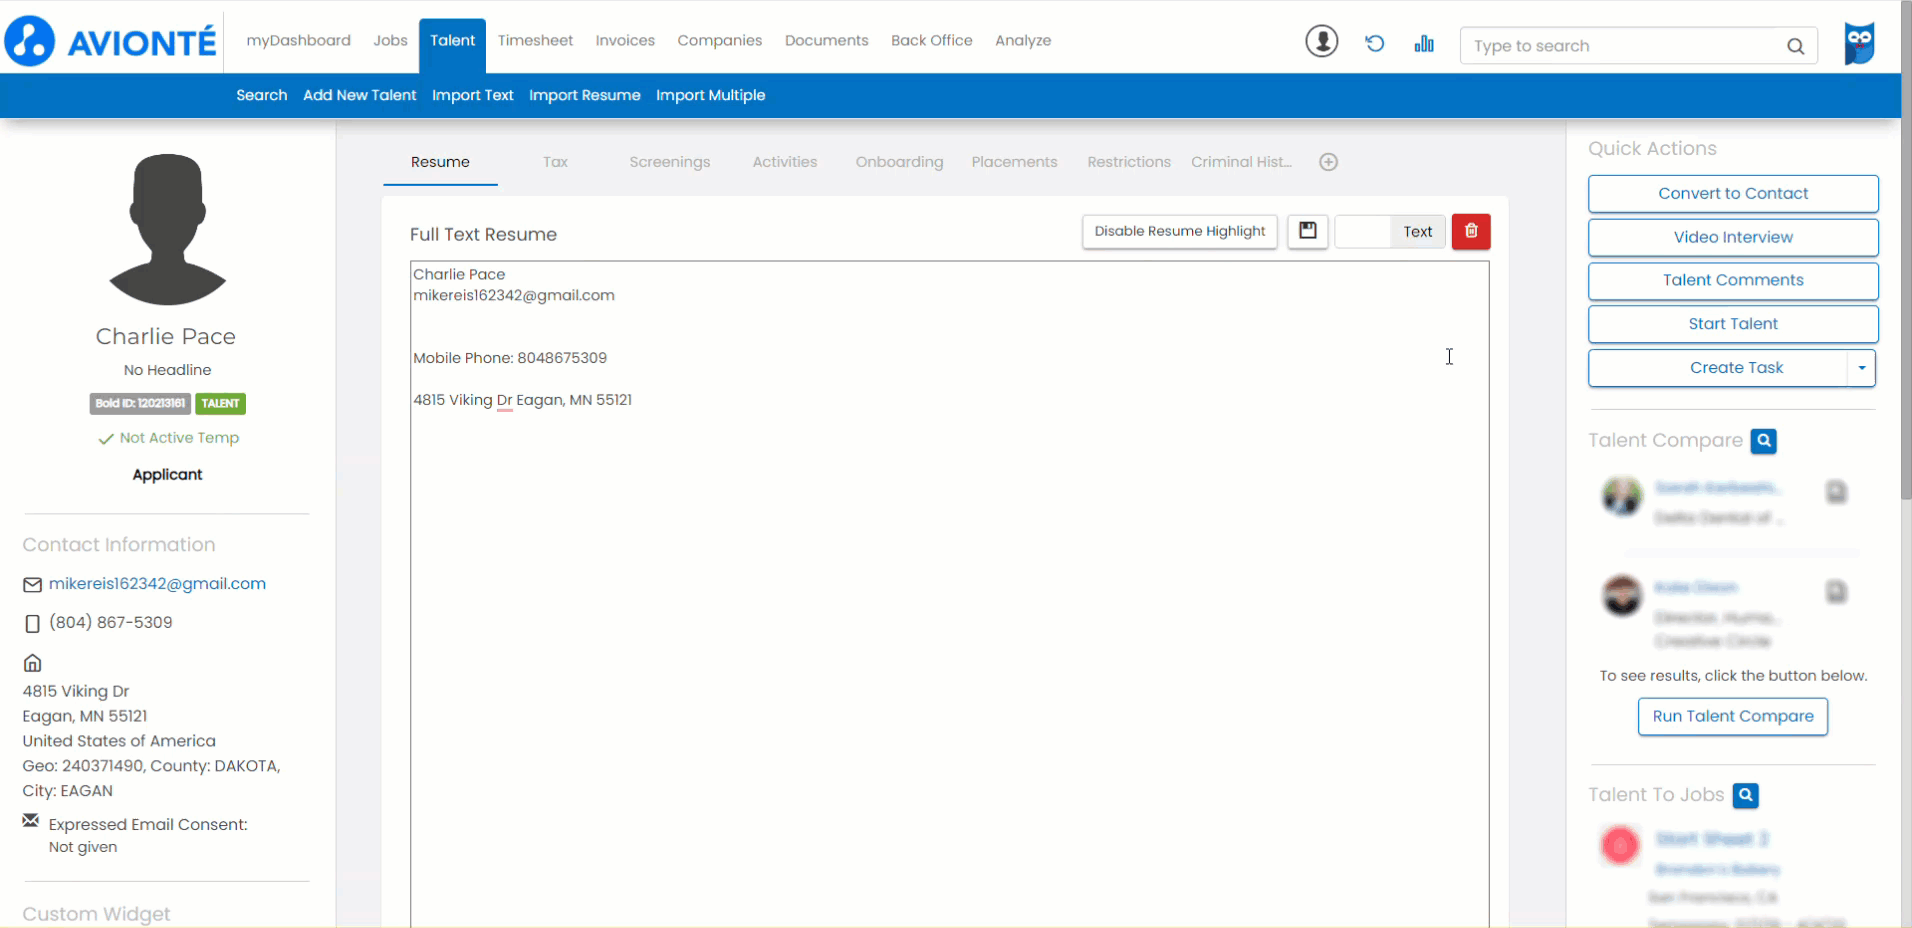Expand the Create Task dropdown arrow
1912x928 pixels.
point(1860,368)
